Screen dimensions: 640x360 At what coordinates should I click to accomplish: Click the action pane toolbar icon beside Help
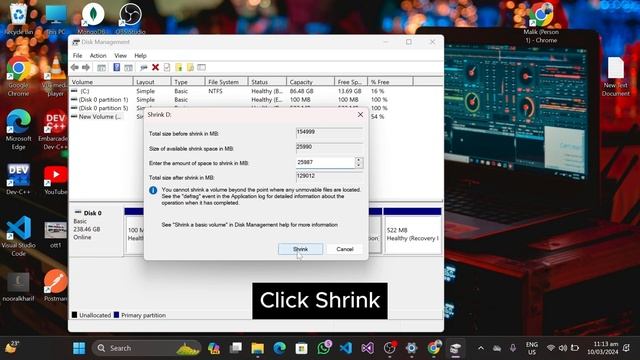pyautogui.click(x=129, y=68)
